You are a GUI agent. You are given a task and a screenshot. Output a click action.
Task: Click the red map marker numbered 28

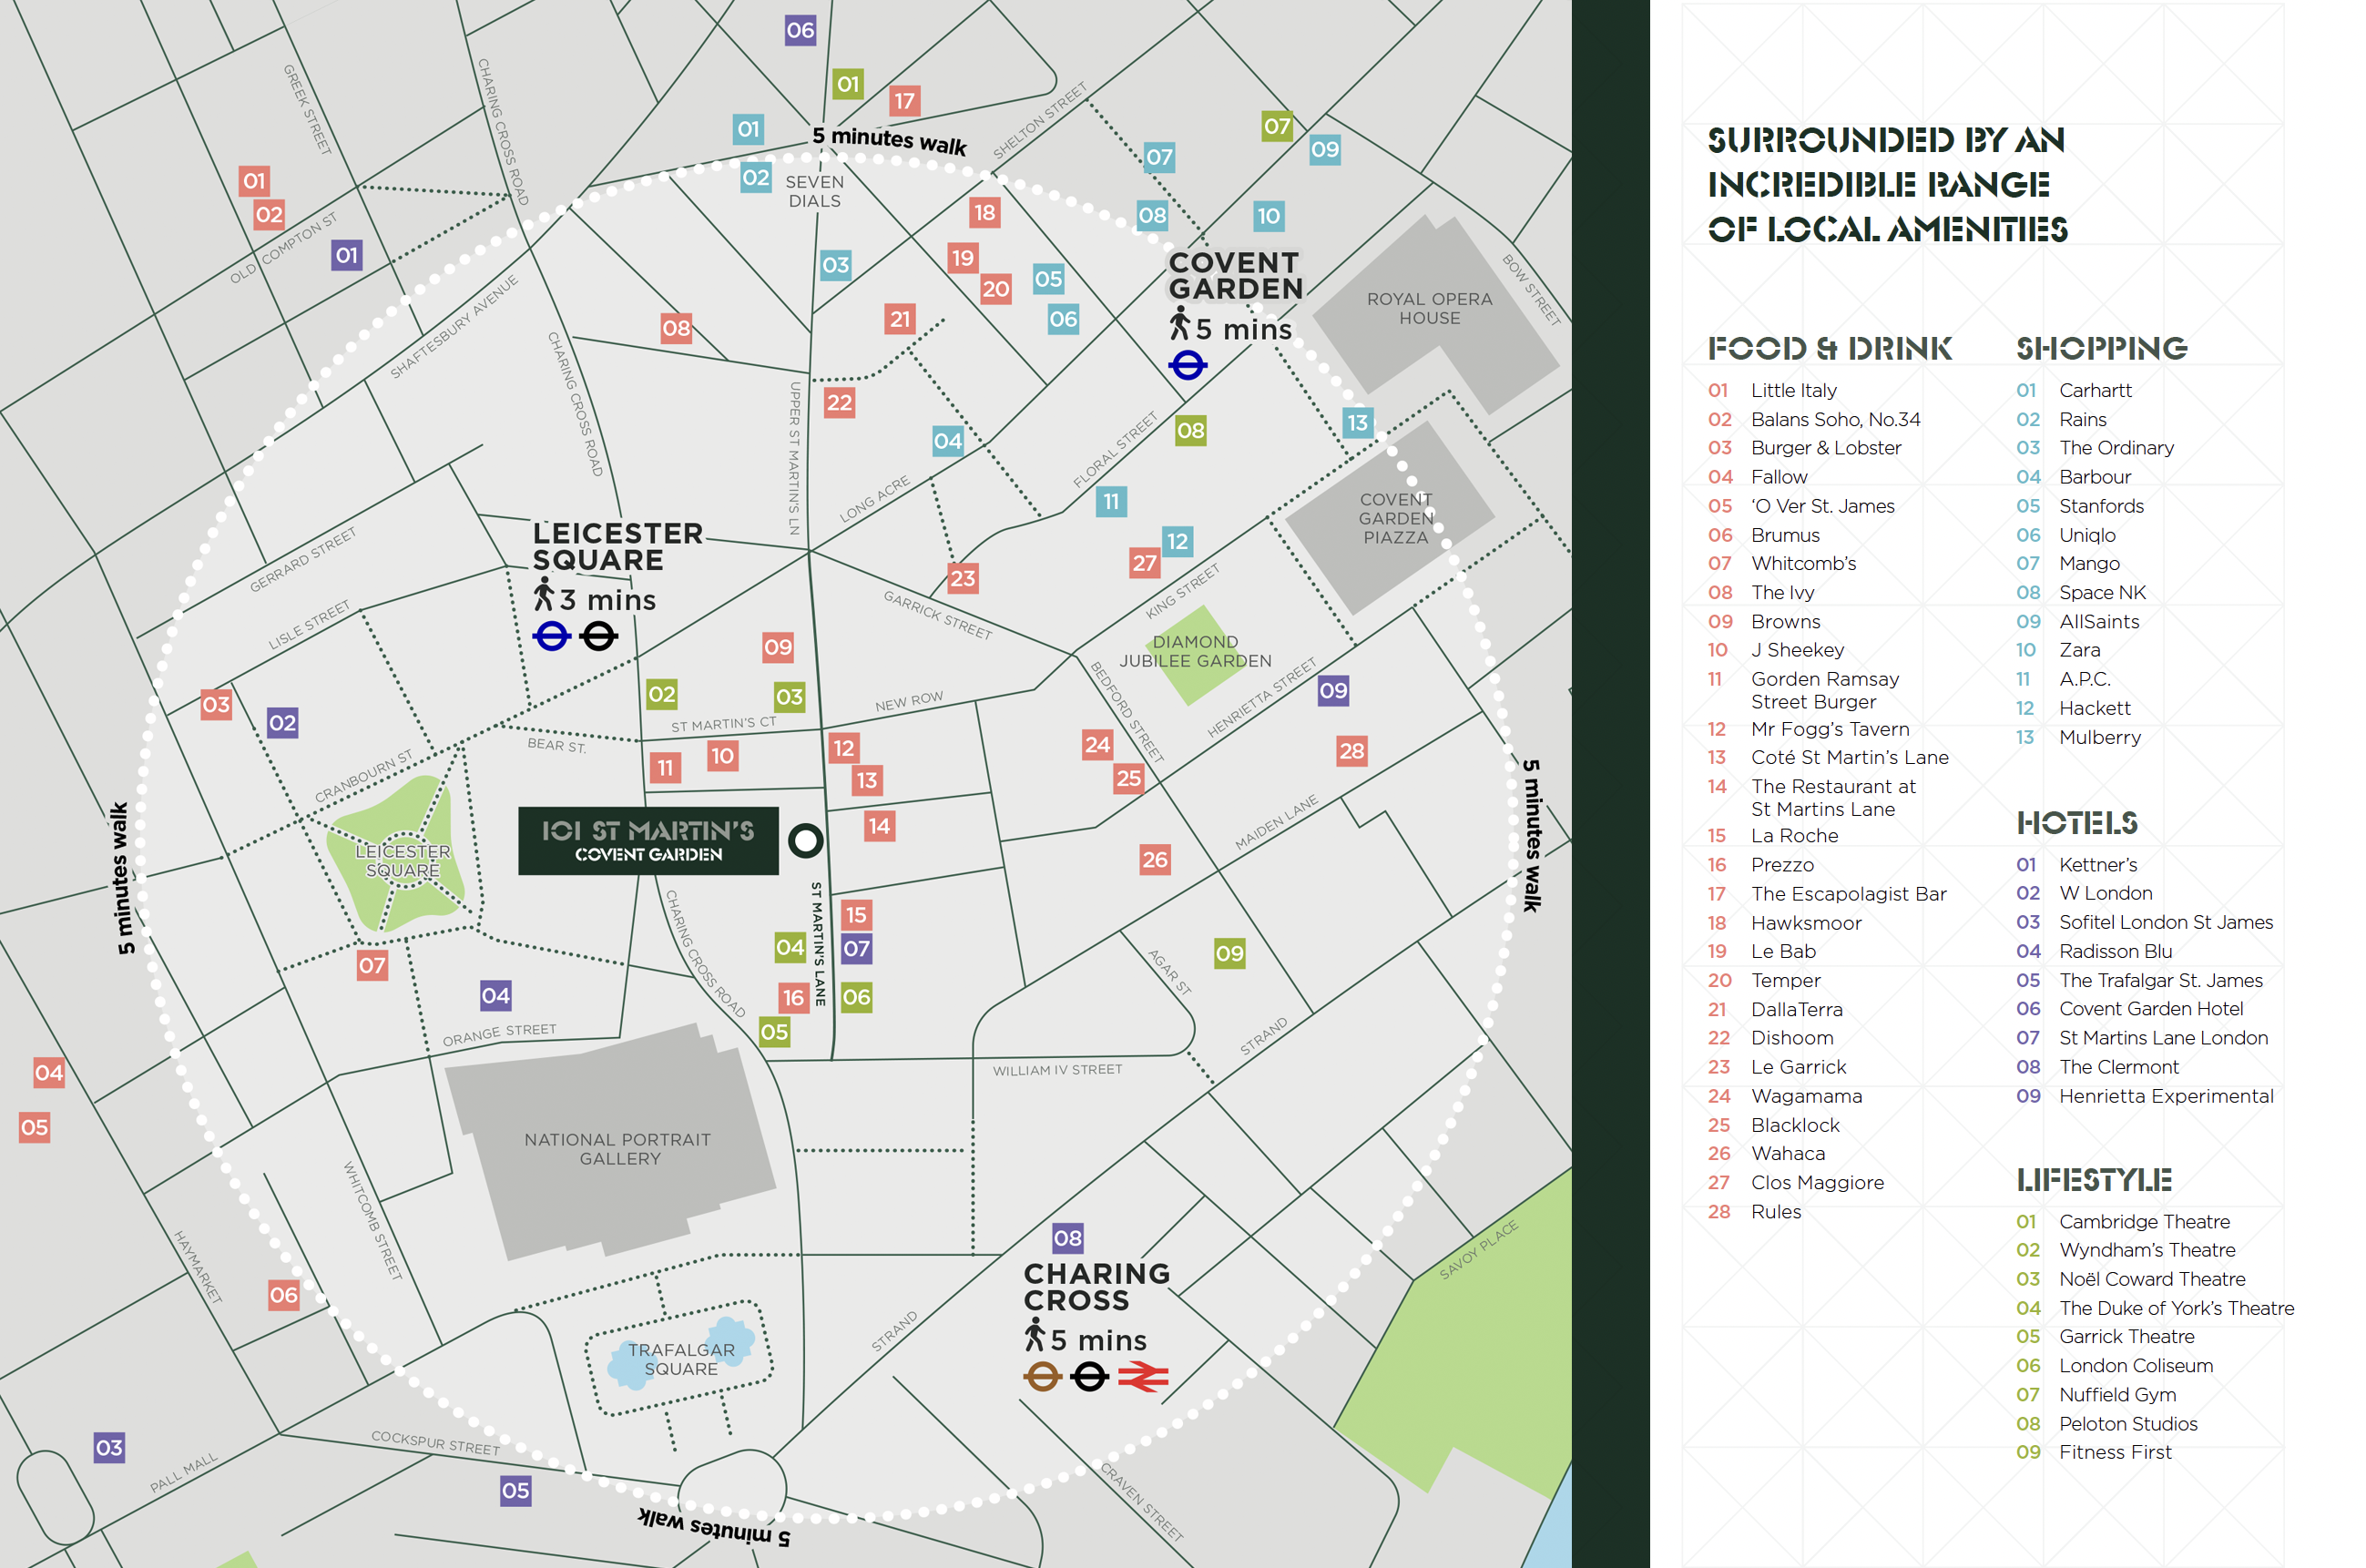pos(1351,751)
